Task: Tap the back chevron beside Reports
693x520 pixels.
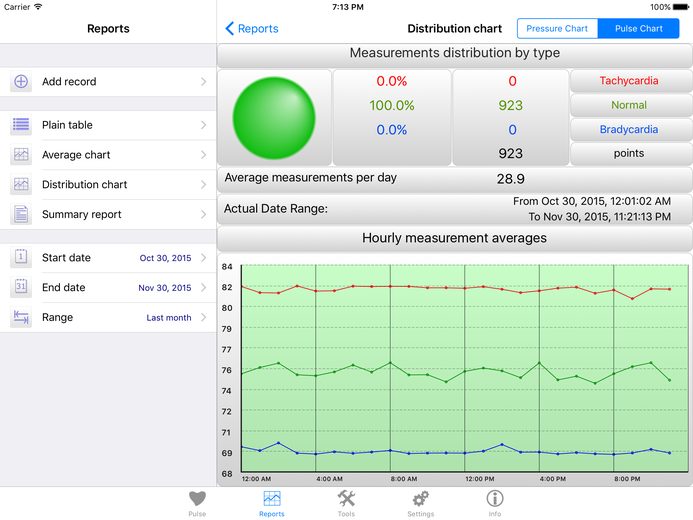Action: pyautogui.click(x=229, y=28)
